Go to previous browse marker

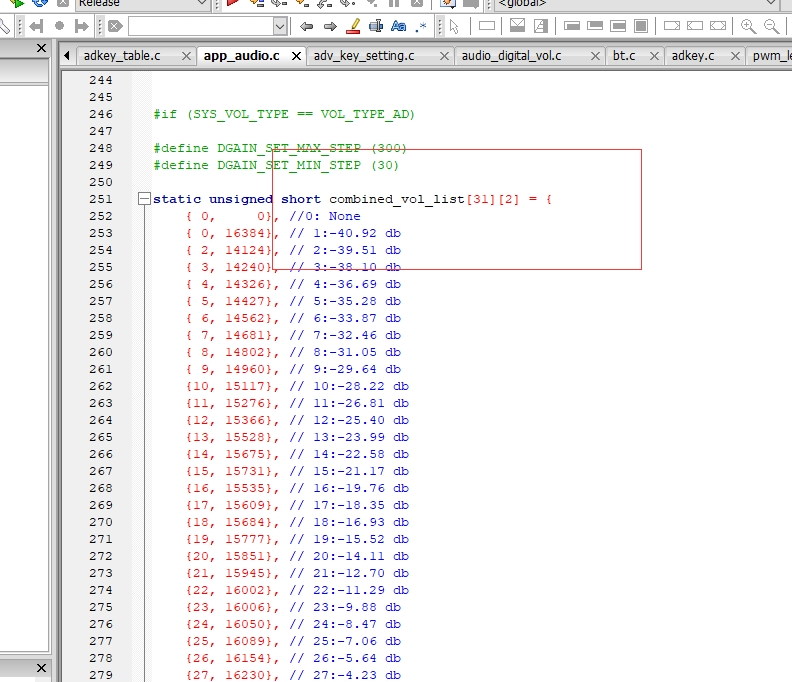tap(36, 26)
